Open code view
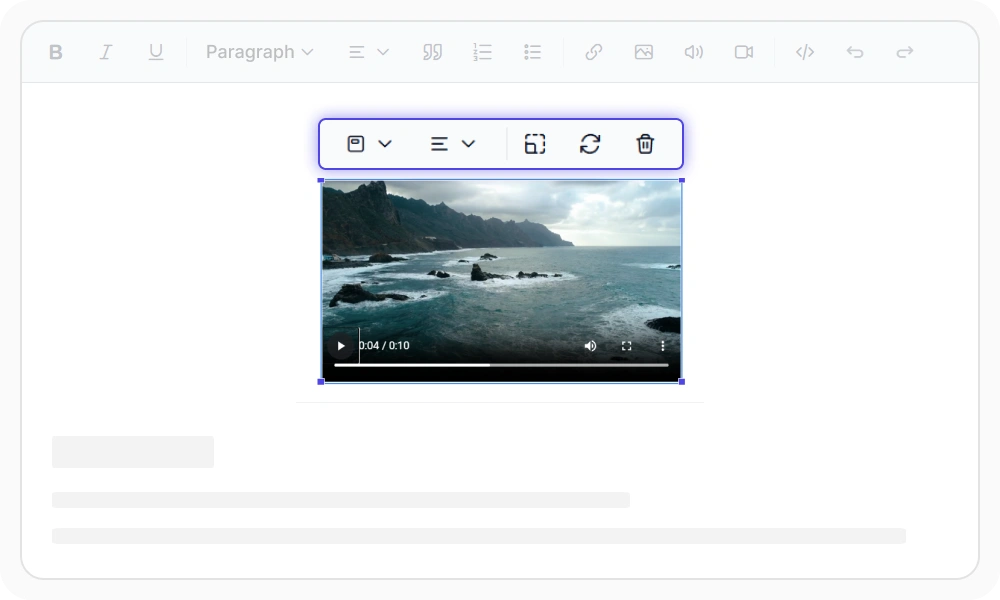The height and width of the screenshot is (600, 1000). coord(805,52)
